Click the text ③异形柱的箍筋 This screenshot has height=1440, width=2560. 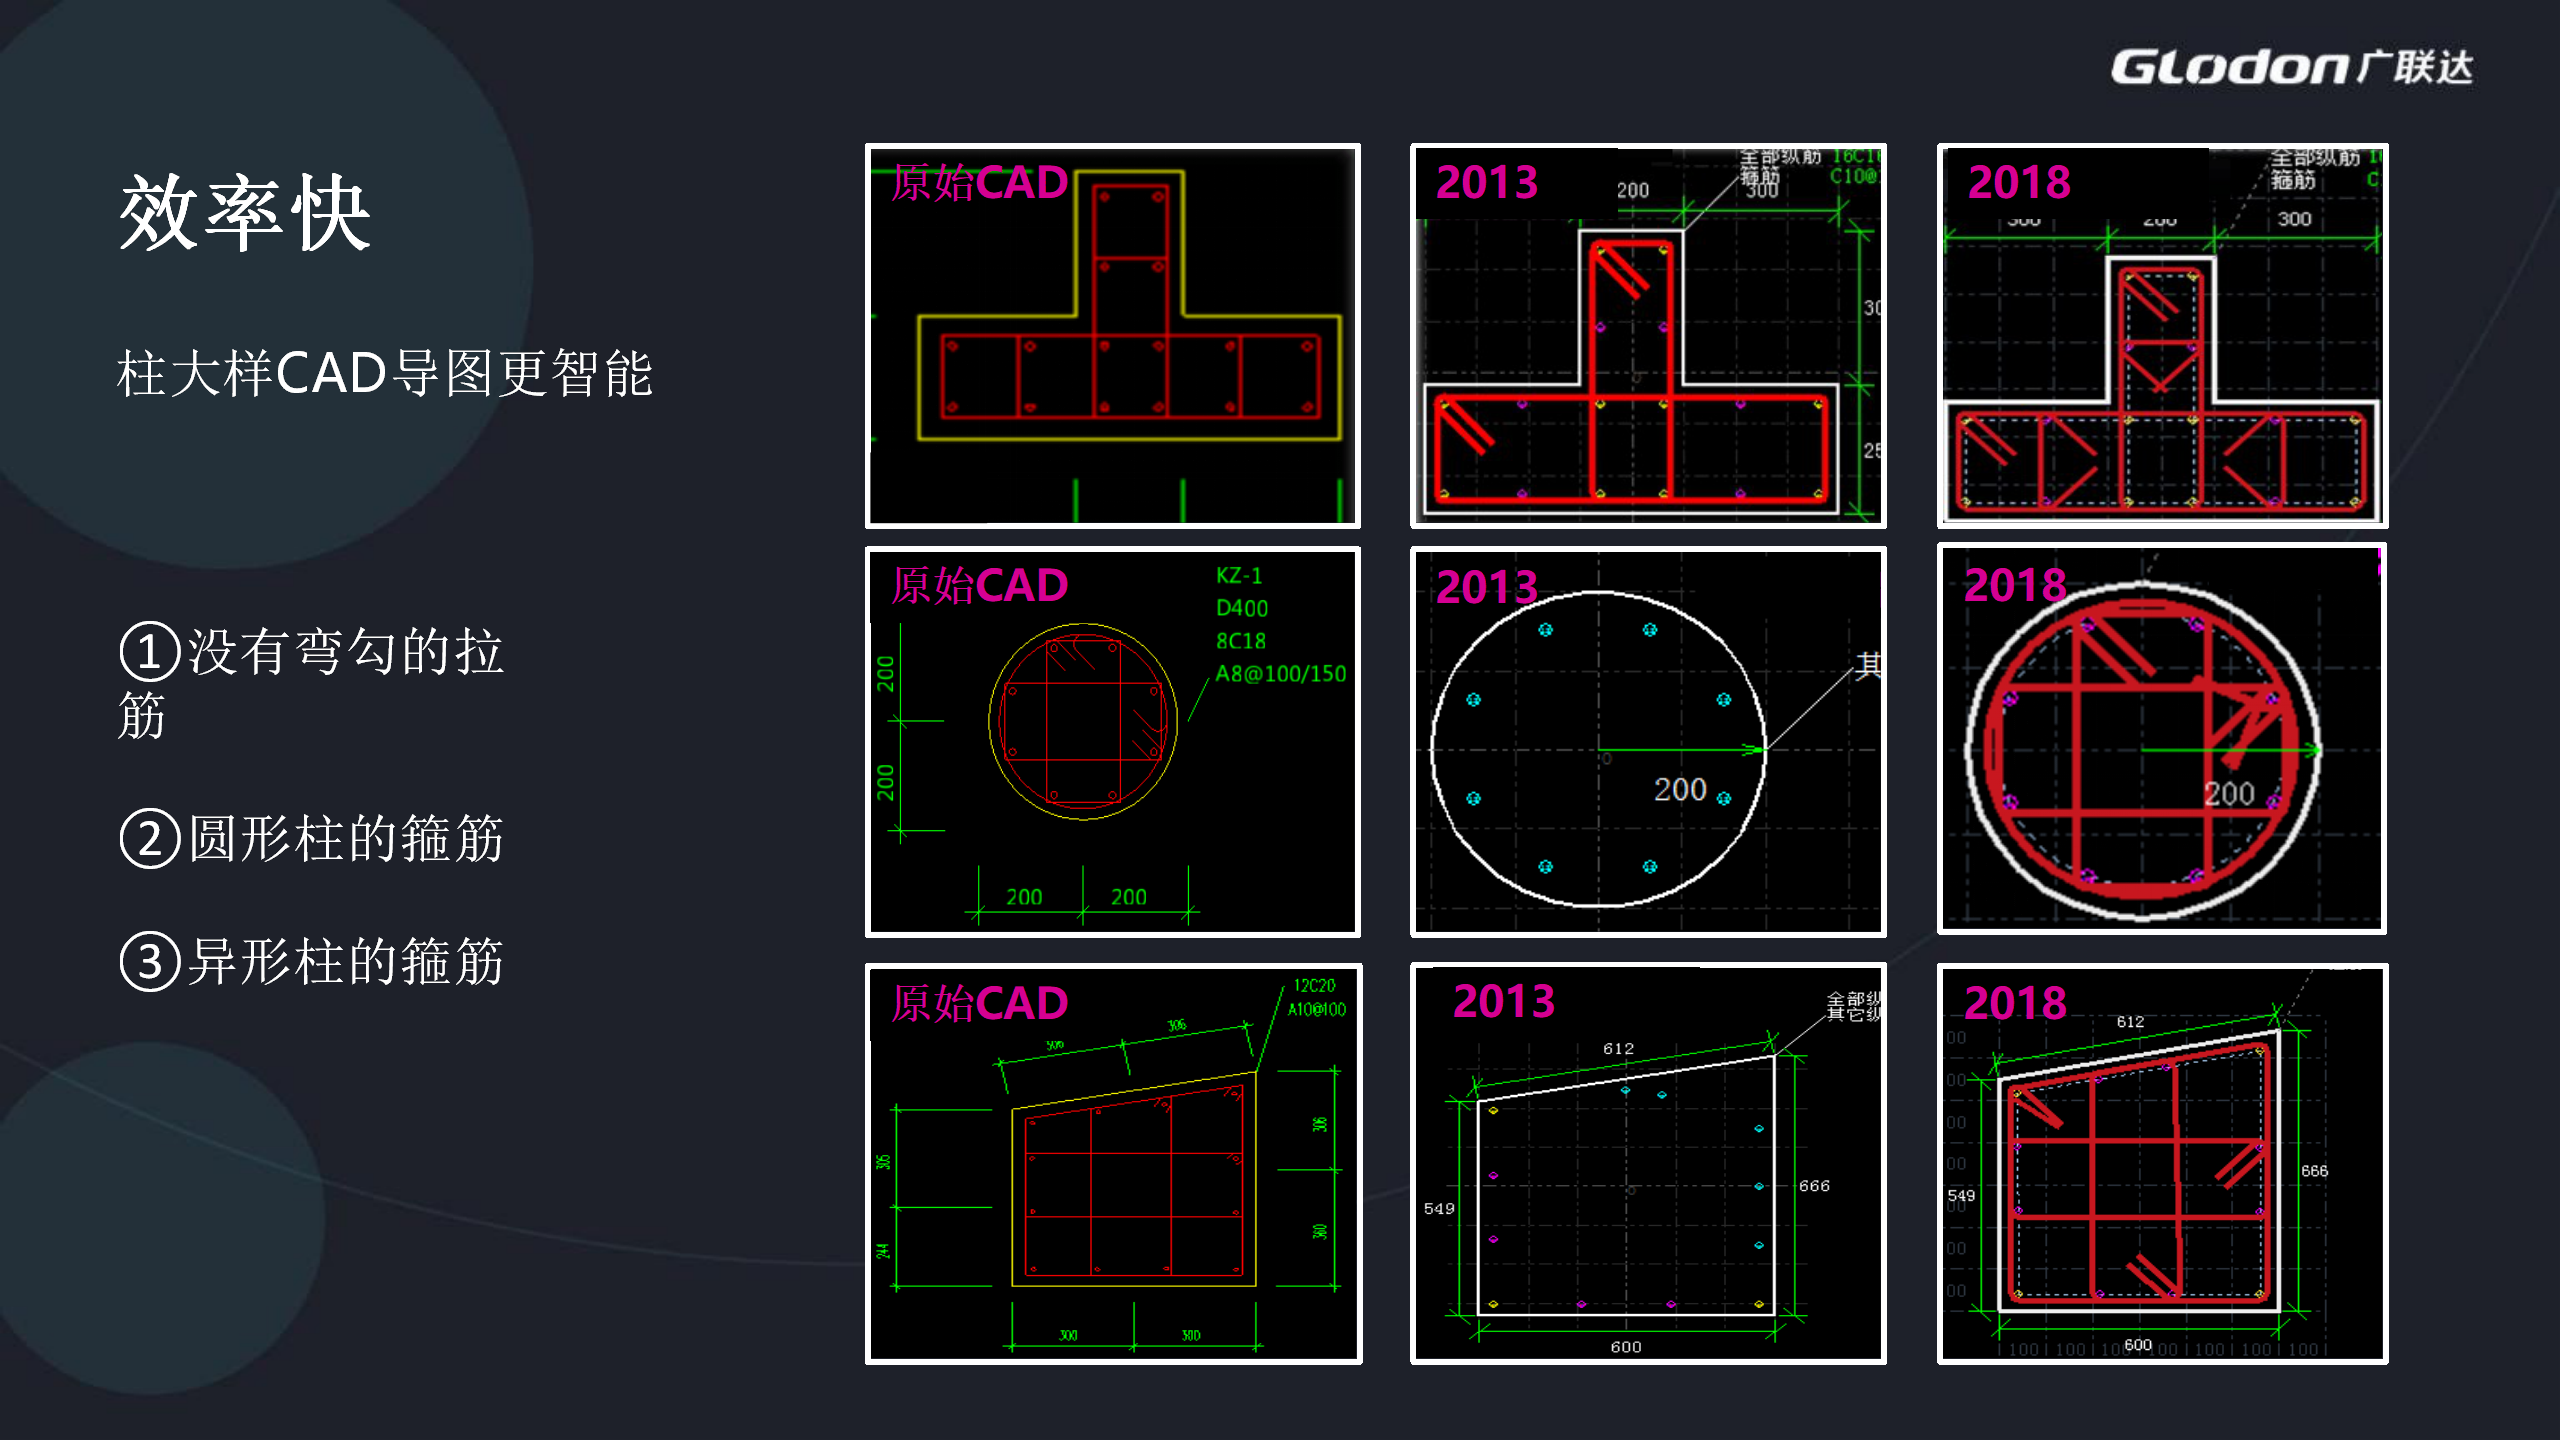(x=311, y=961)
